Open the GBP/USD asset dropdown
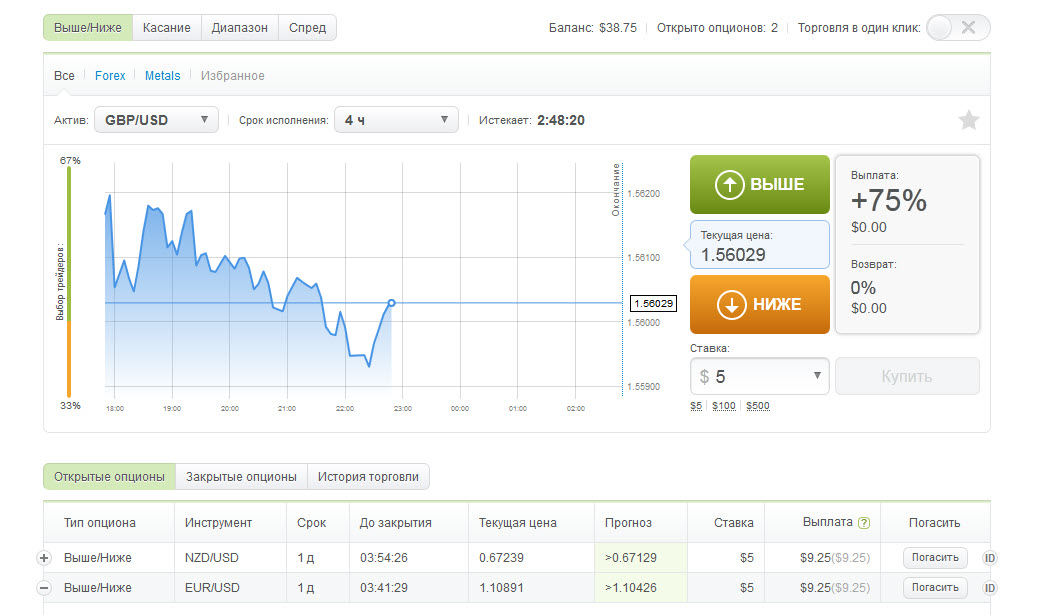This screenshot has height=615, width=1044. (156, 120)
